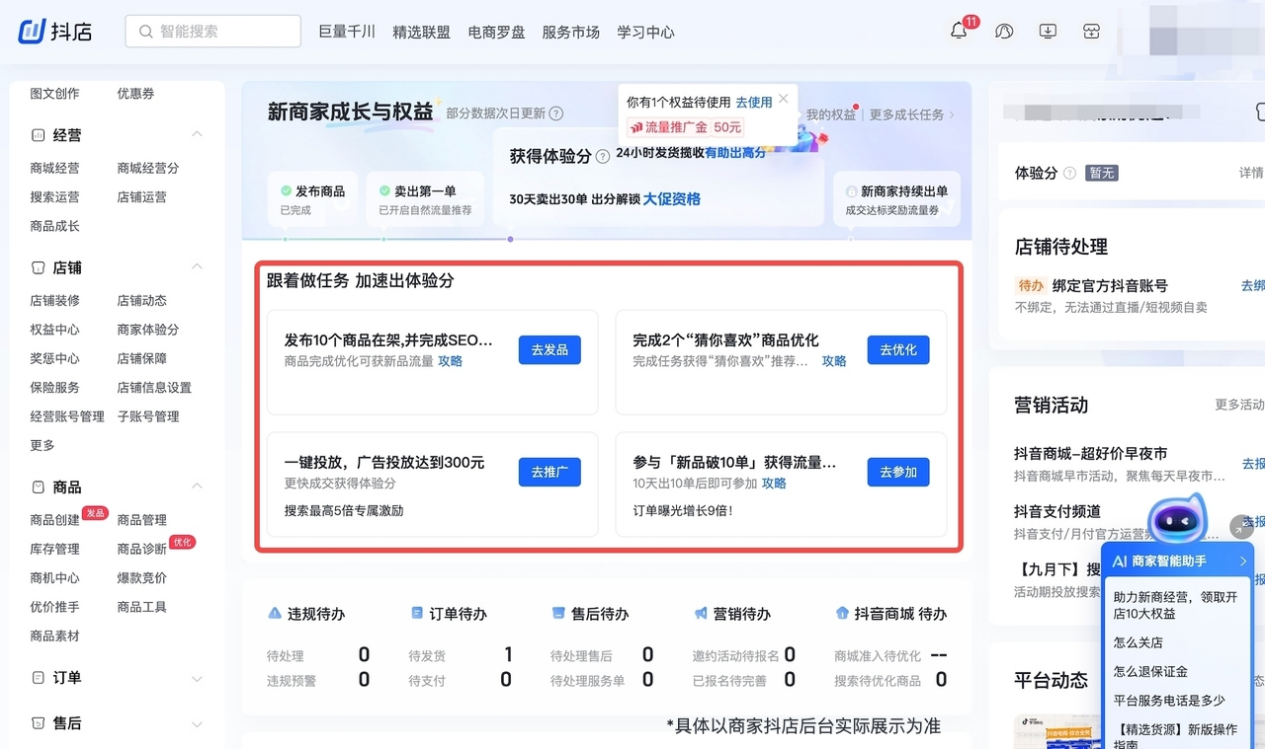The image size is (1265, 749).
Task: Close the 权益待使用 tooltip popup
Action: click(x=783, y=99)
